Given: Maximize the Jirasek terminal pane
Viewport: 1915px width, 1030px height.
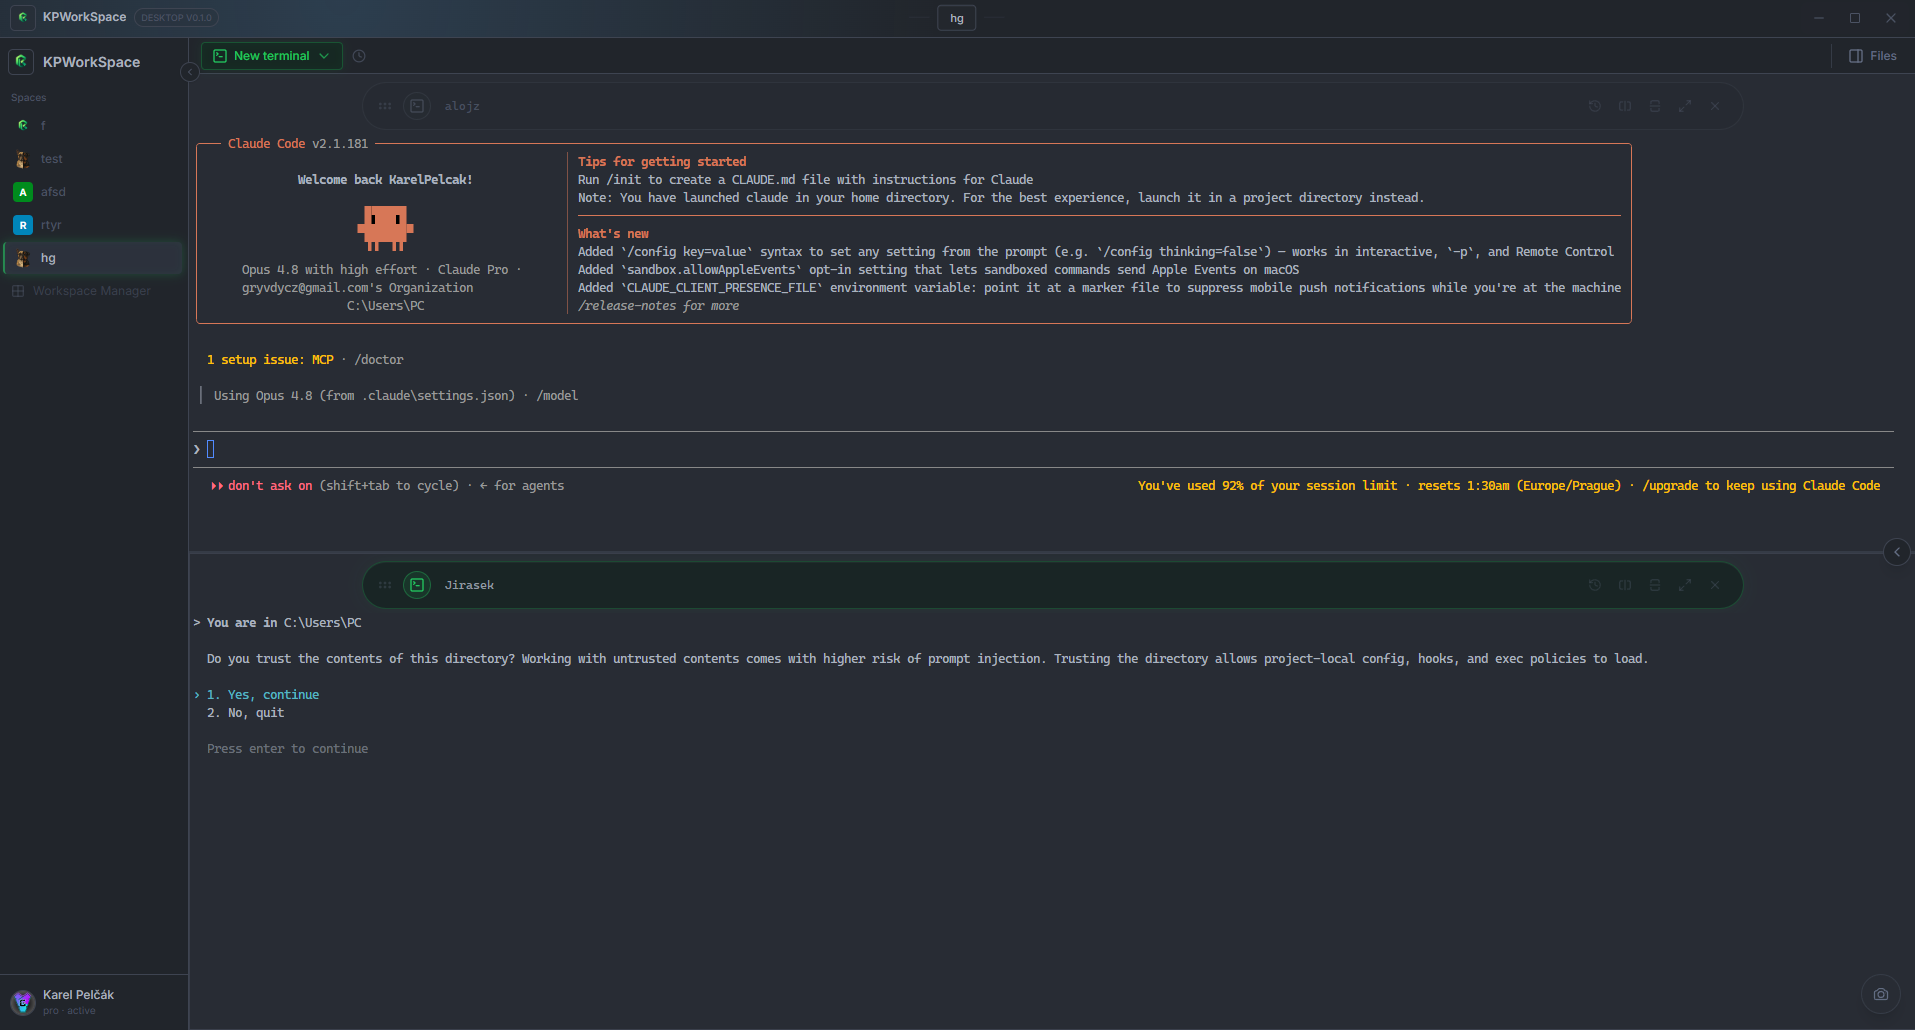Looking at the screenshot, I should [x=1685, y=585].
